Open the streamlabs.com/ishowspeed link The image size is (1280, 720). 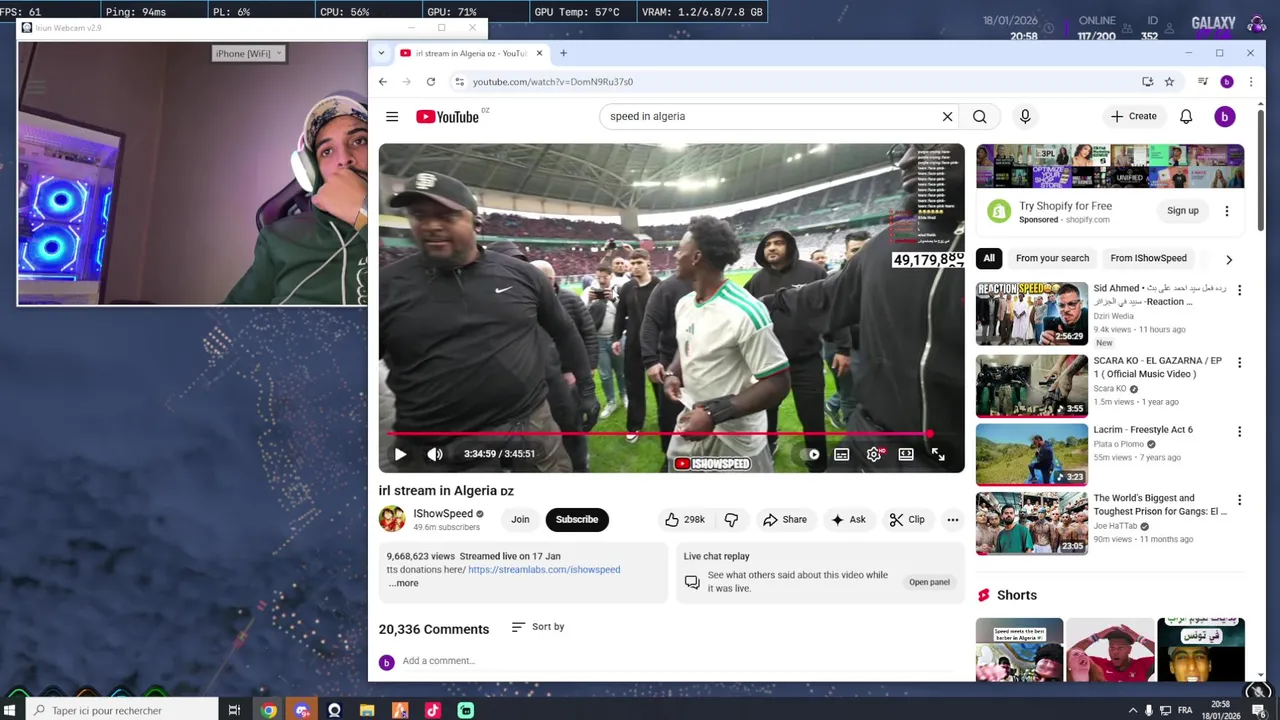coord(544,570)
